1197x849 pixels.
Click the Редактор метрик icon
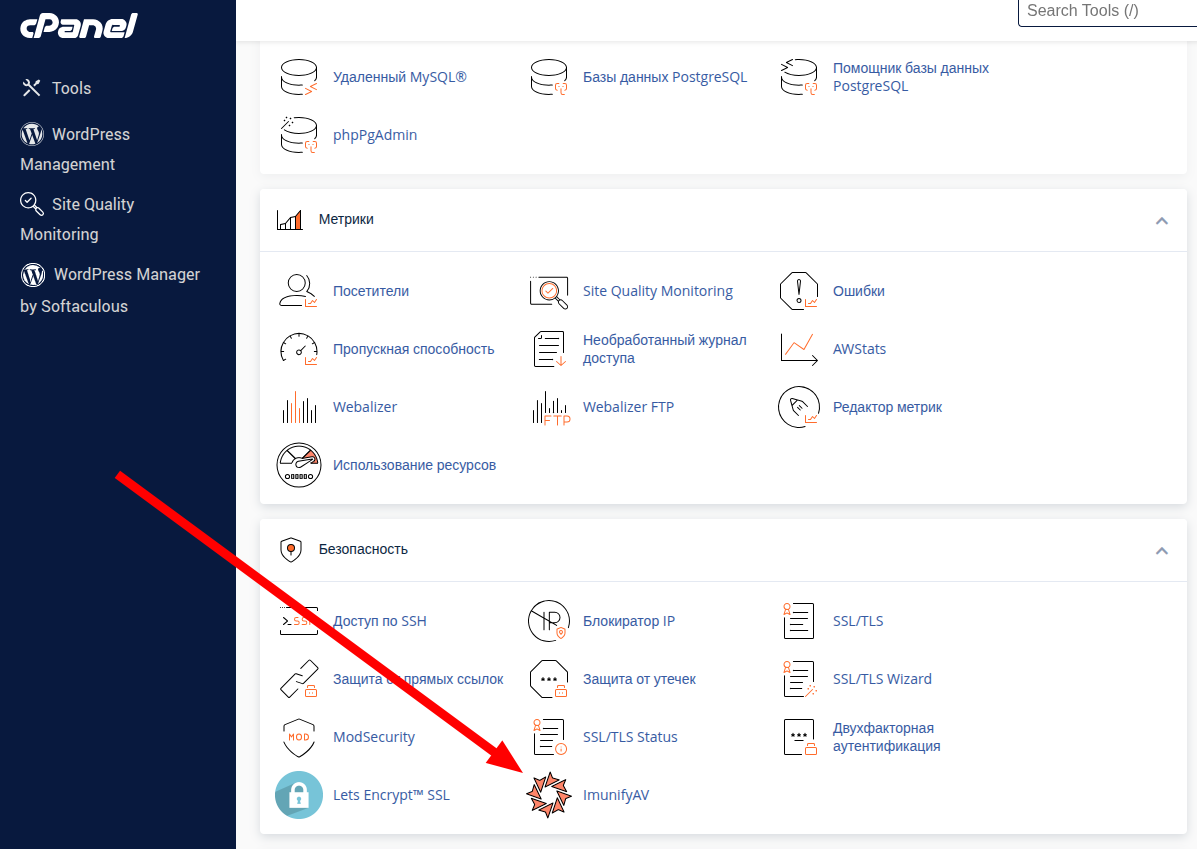pos(799,407)
